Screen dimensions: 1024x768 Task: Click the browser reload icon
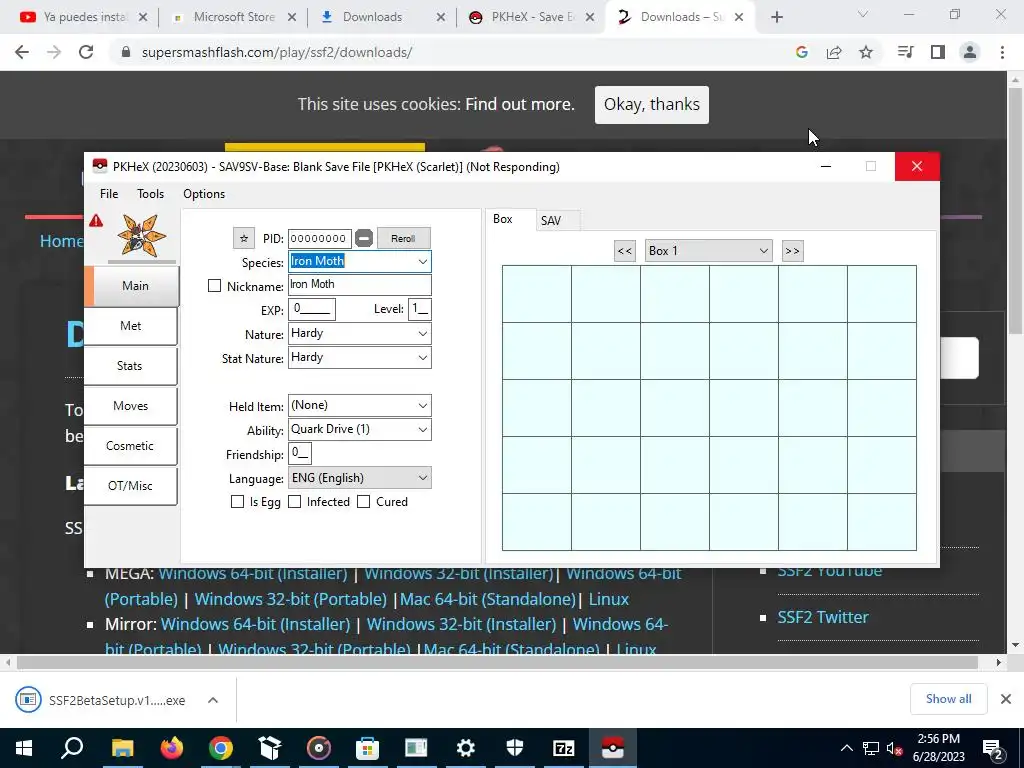86,52
